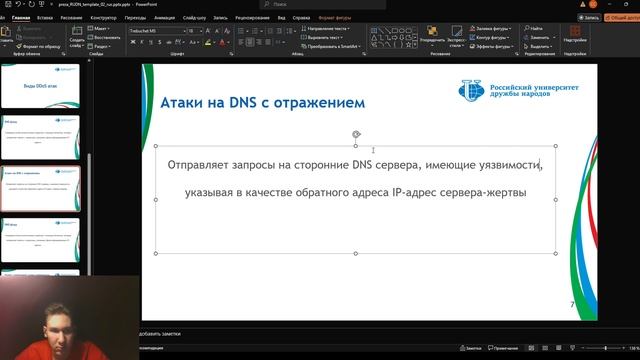
Task: Open the Вставка ribbon tab
Action: coord(45,18)
